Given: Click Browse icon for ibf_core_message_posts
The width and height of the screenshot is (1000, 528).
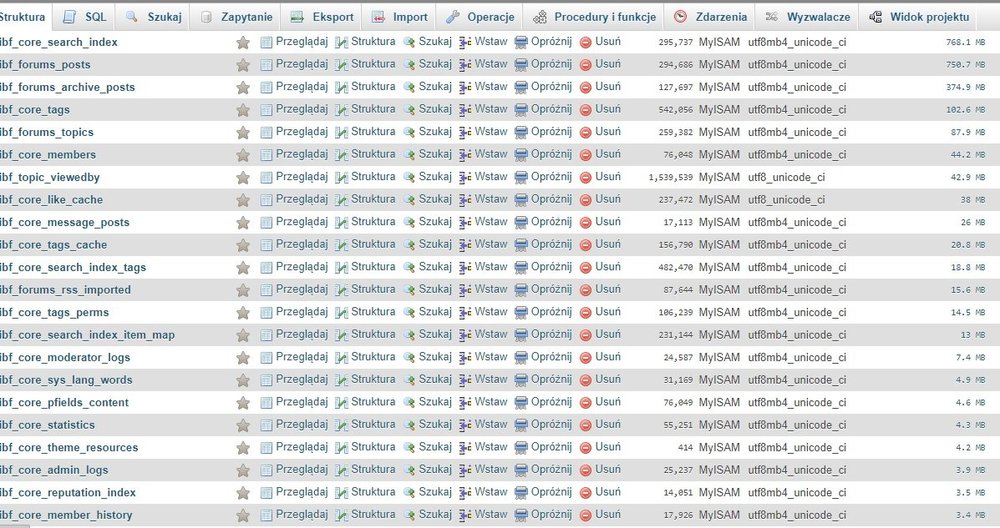Looking at the screenshot, I should click(x=266, y=222).
